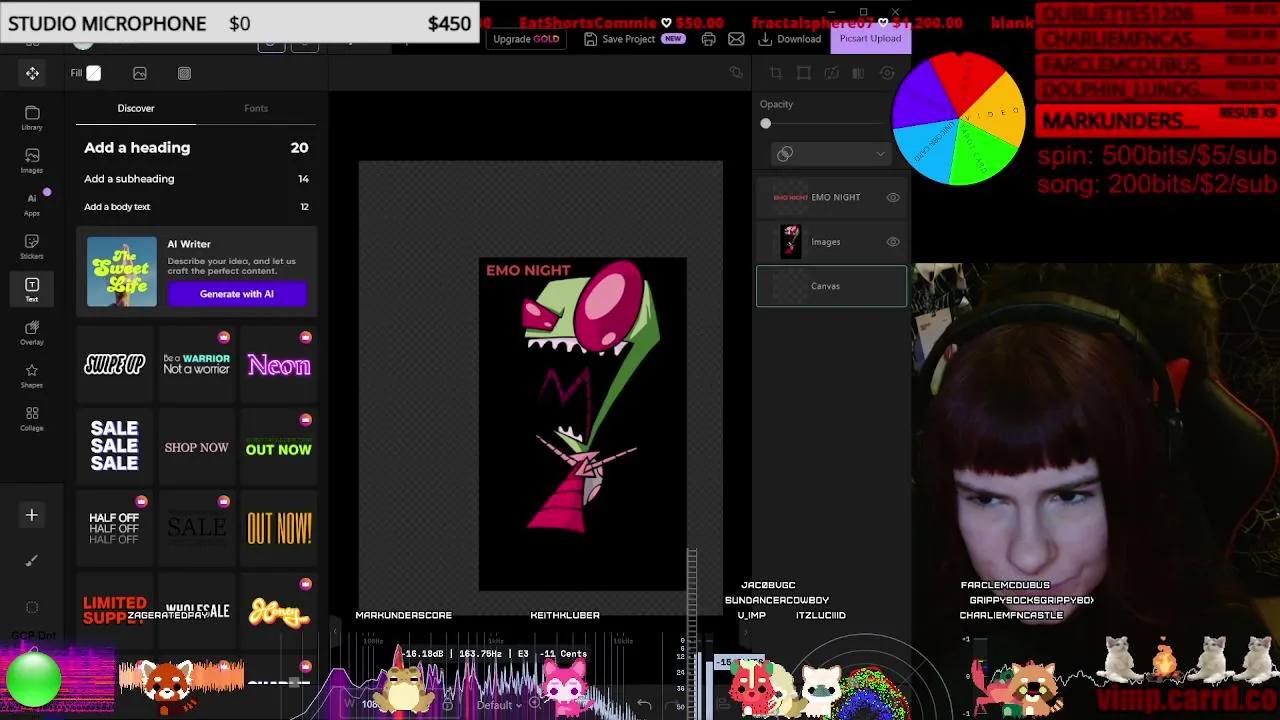Select the dashed selection tool in sidebar

tap(32, 607)
